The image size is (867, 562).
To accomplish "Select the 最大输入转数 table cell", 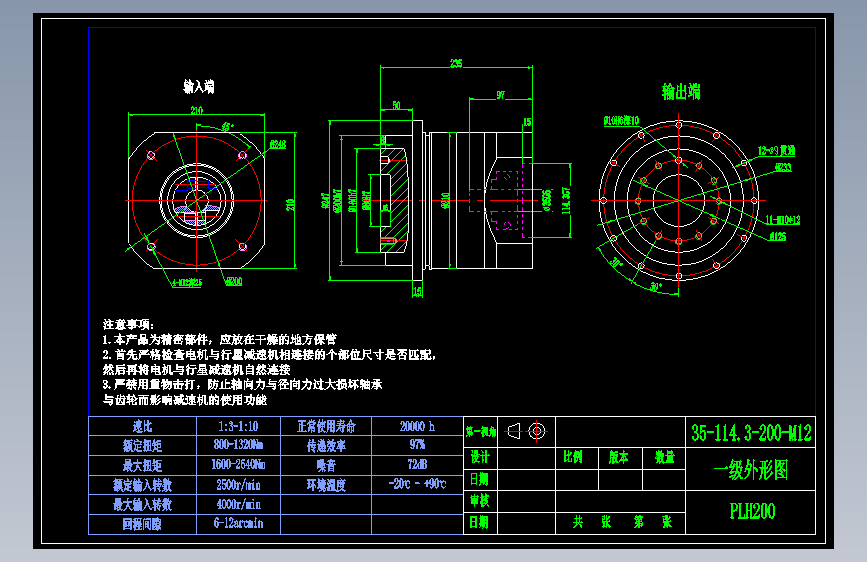I will [143, 504].
